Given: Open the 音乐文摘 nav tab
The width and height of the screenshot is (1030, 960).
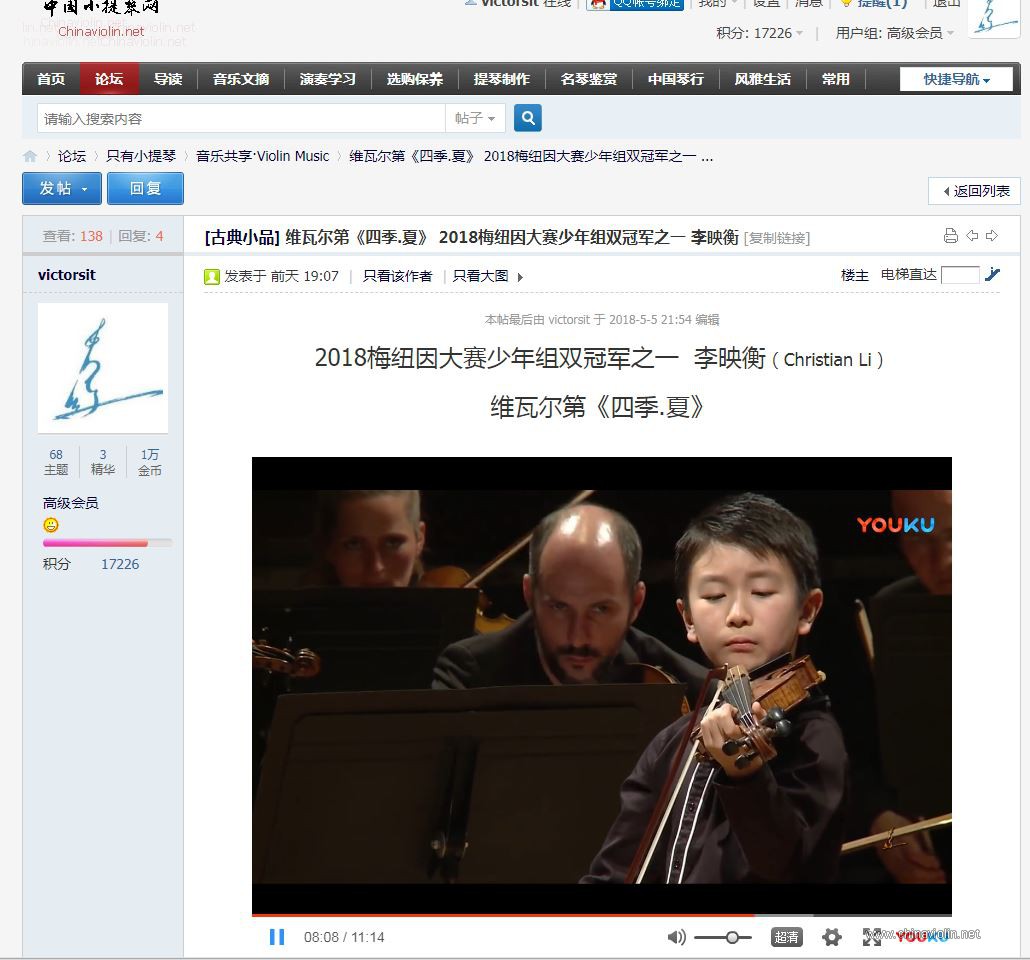Looking at the screenshot, I should click(240, 80).
